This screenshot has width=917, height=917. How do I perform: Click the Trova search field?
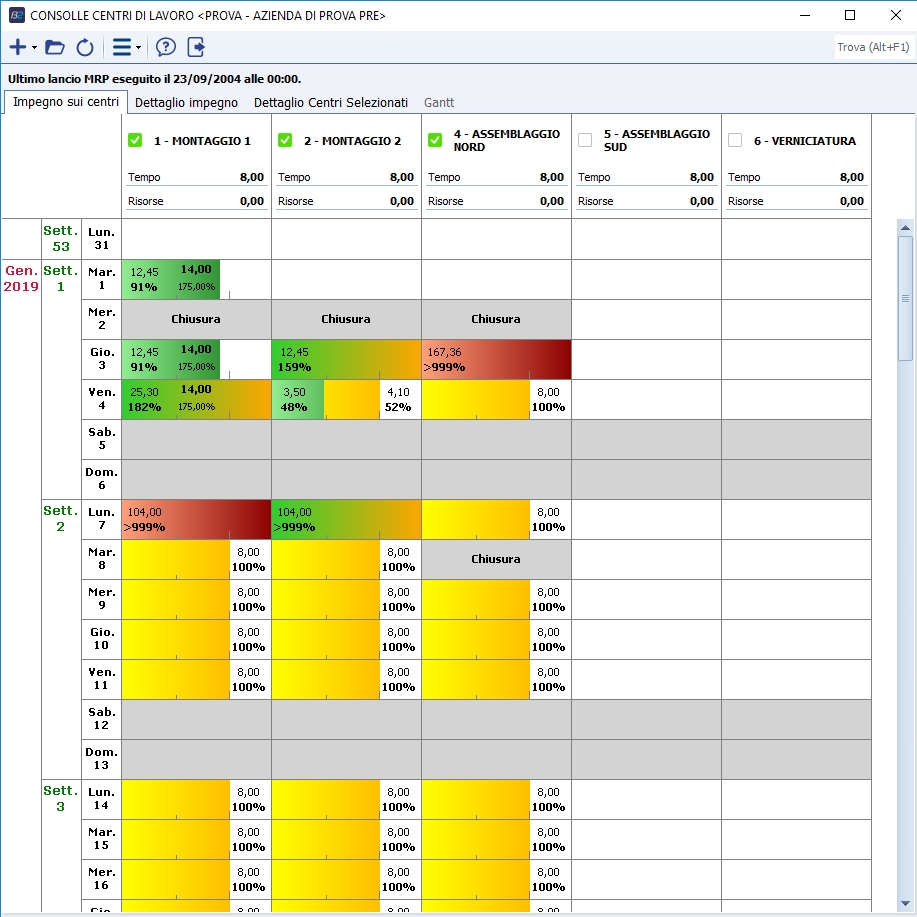[872, 47]
